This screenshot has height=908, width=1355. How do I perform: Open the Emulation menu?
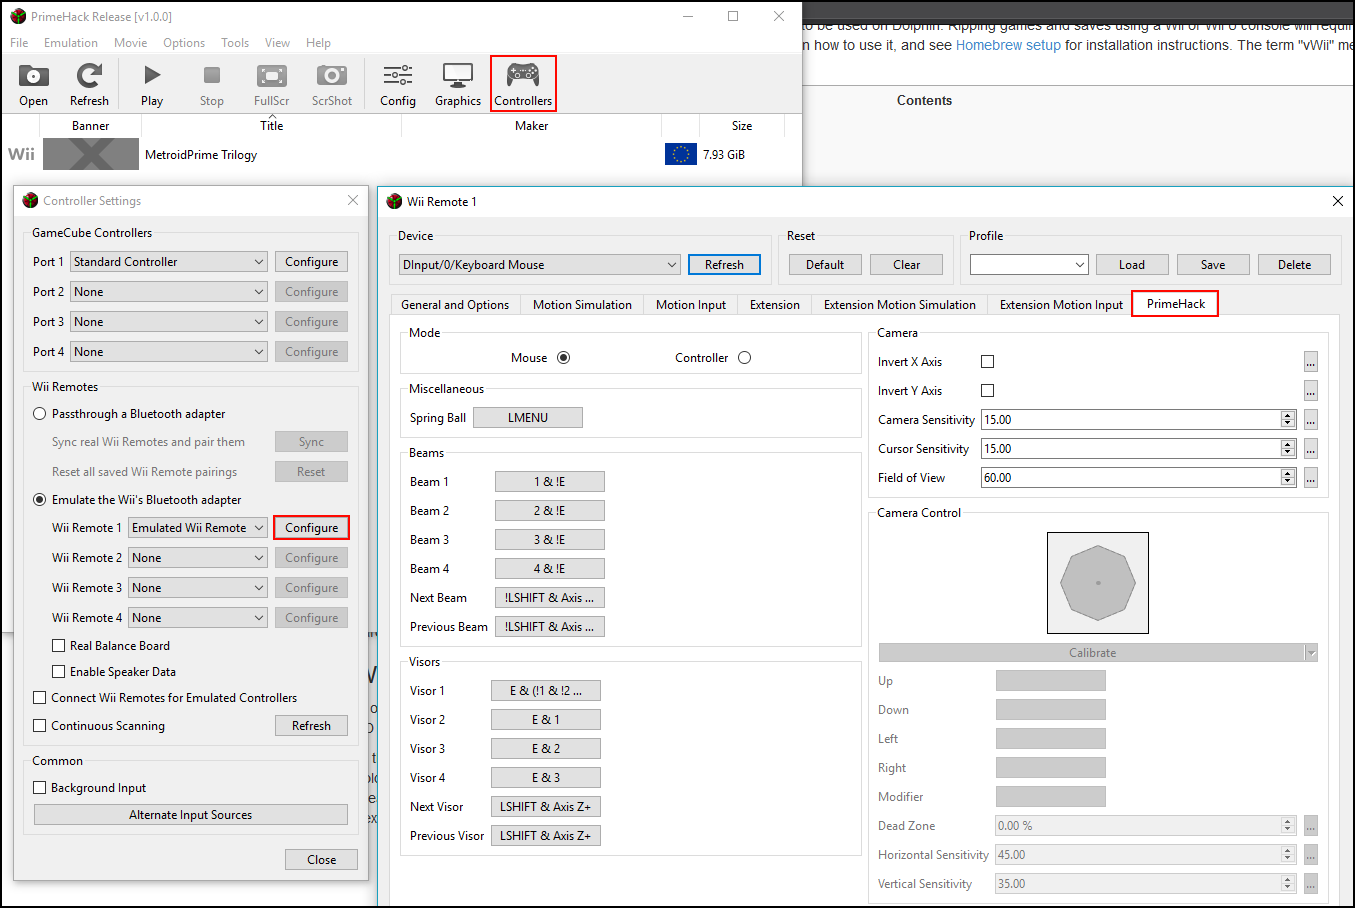tap(71, 43)
